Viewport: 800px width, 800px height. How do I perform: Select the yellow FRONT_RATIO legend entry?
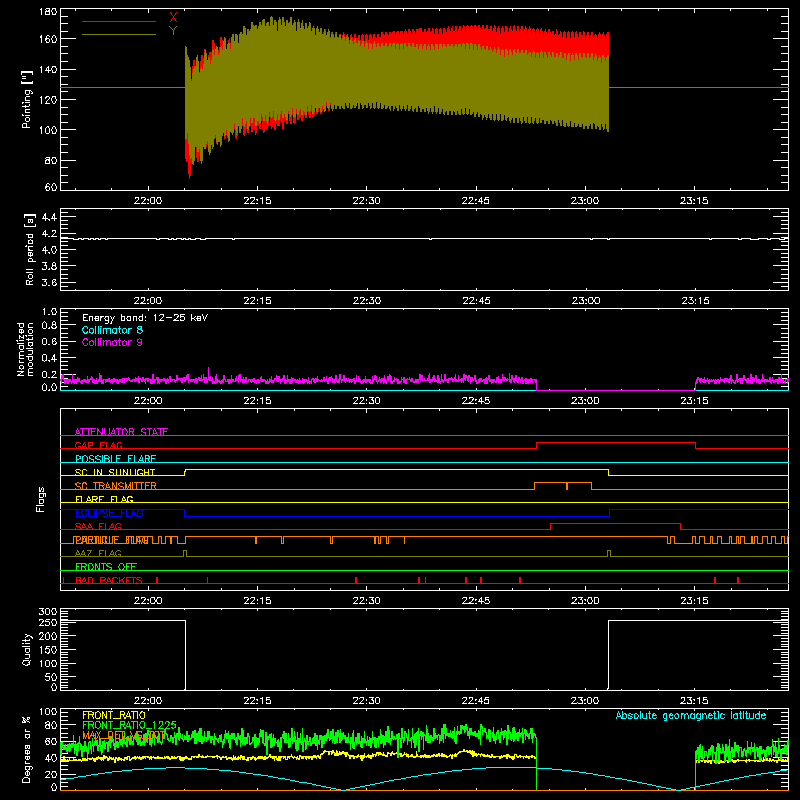(x=114, y=715)
